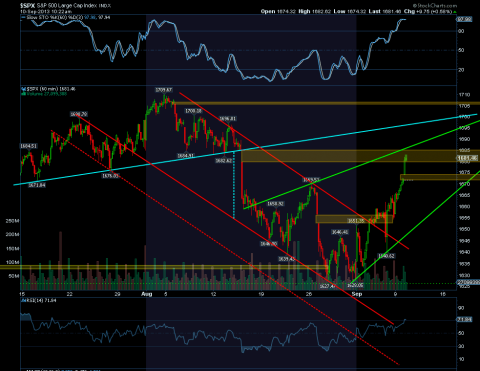Click the volume value tag on right axis
The height and width of the screenshot is (371, 480).
pyautogui.click(x=468, y=282)
